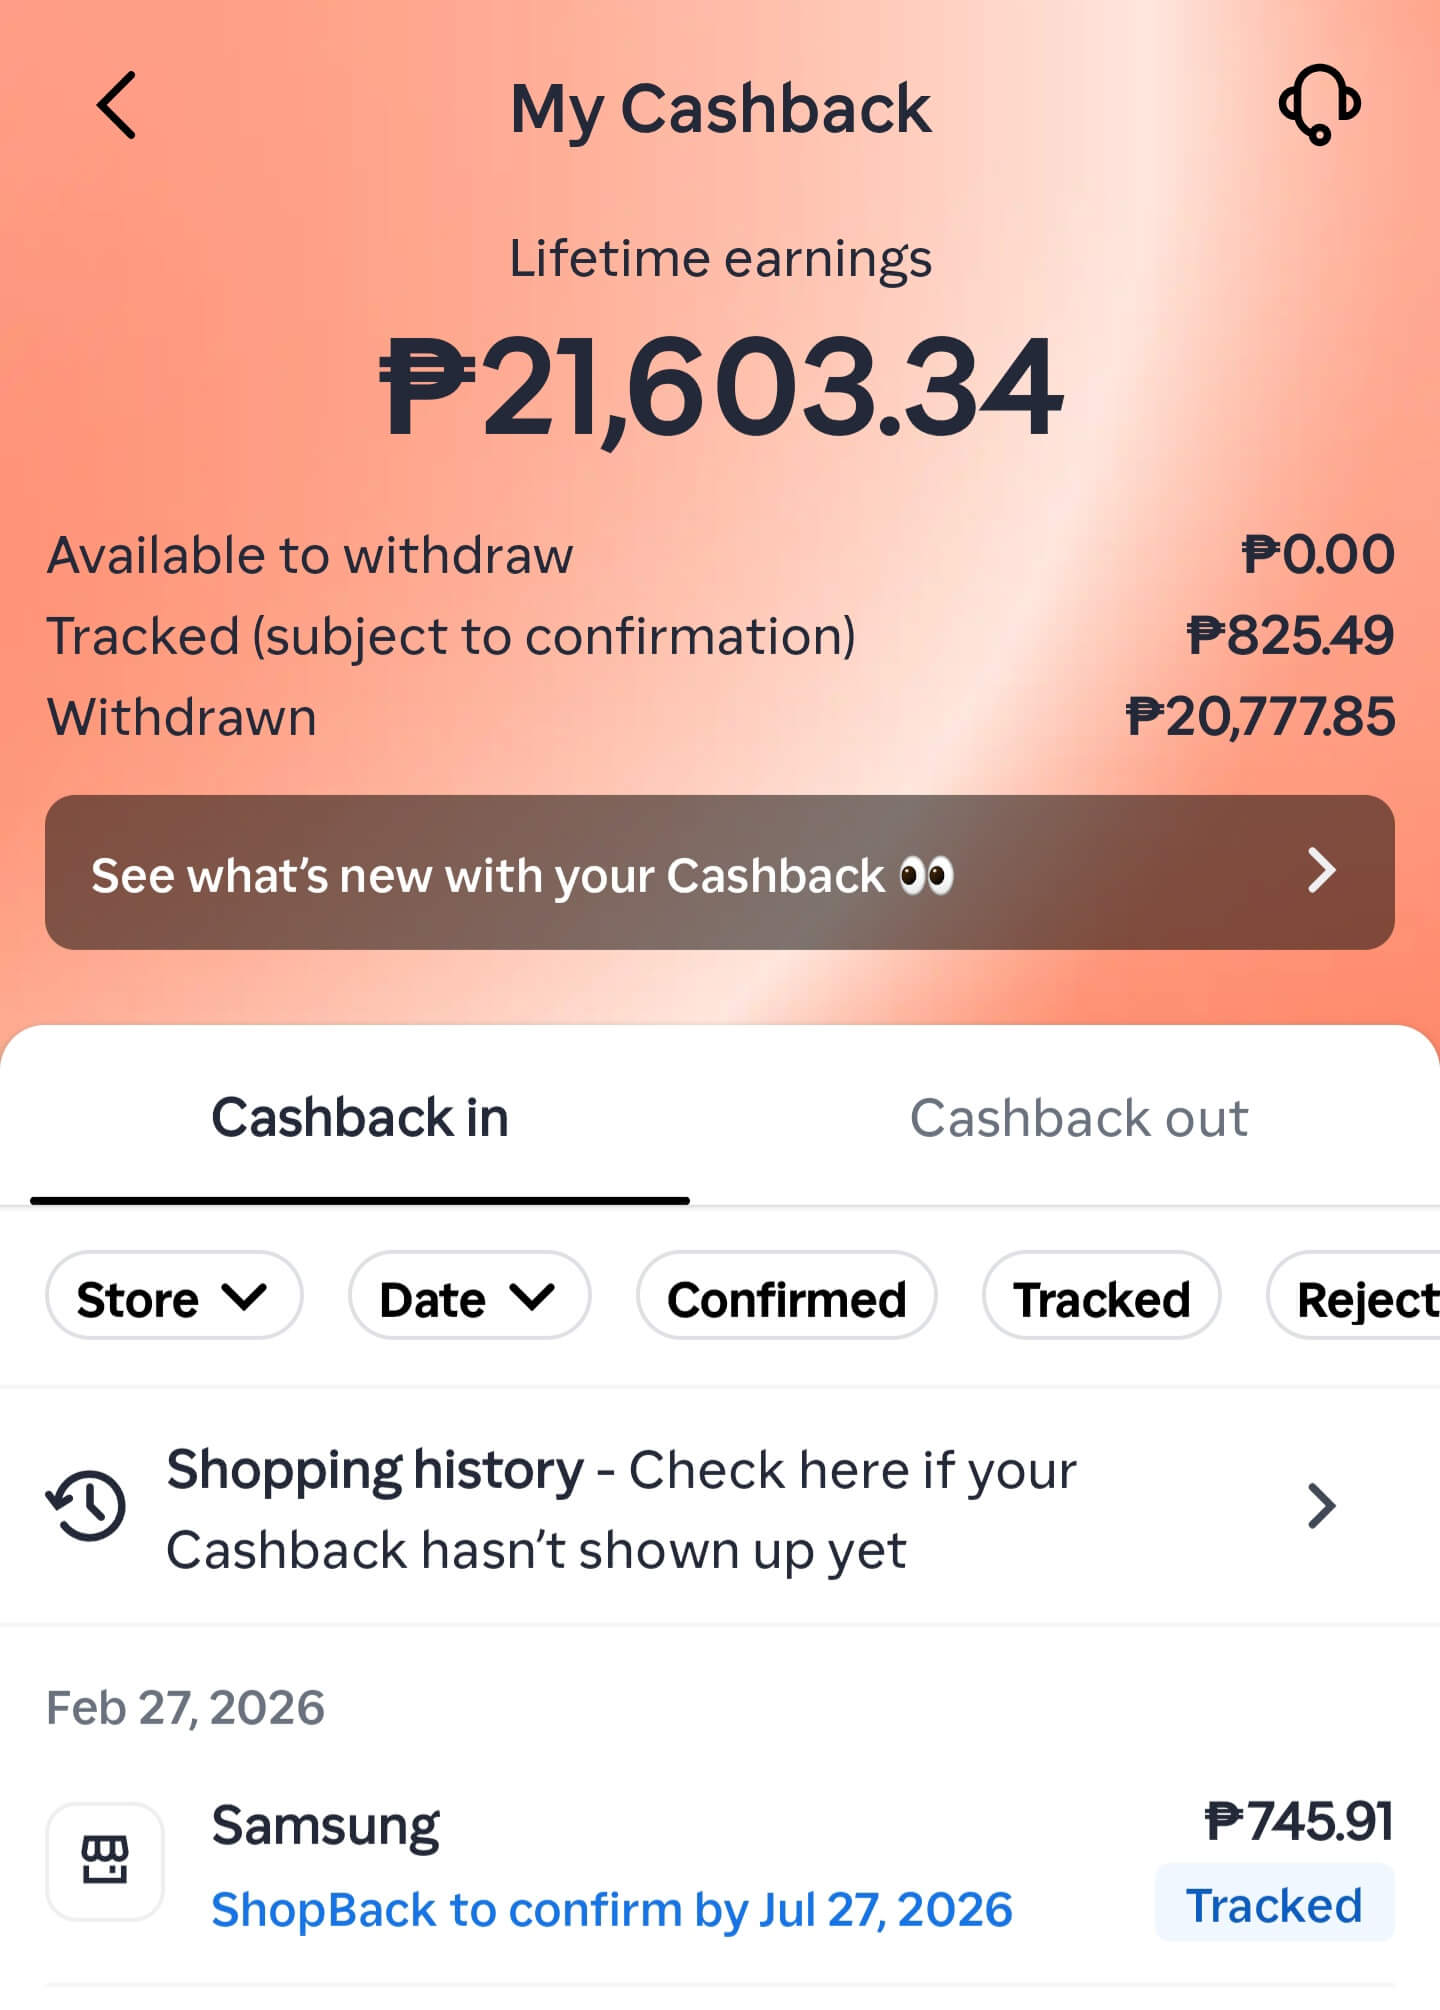Image resolution: width=1440 pixels, height=2010 pixels.
Task: Switch to the Cashback out tab
Action: click(1078, 1117)
